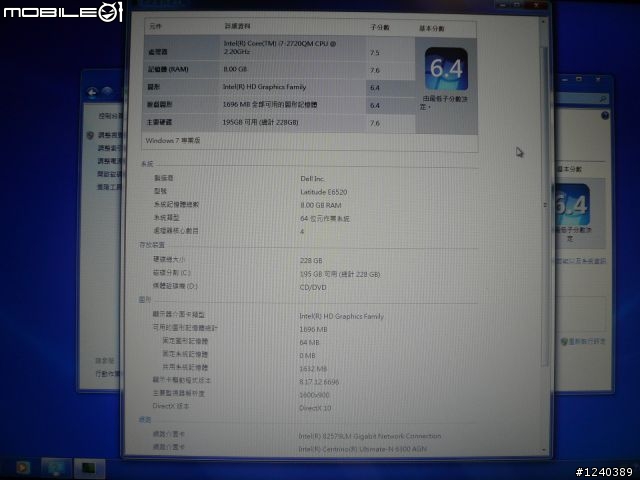The width and height of the screenshot is (640, 480).
Task: Click the 6.4 base score badge in front window
Action: click(446, 69)
